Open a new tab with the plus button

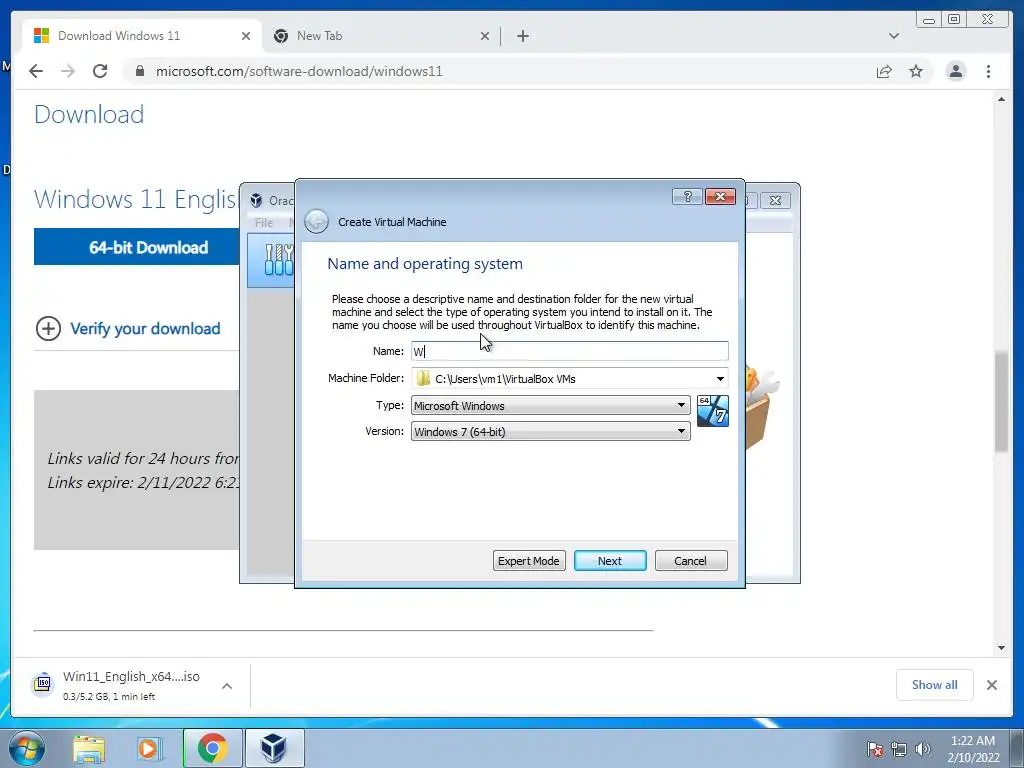[522, 36]
